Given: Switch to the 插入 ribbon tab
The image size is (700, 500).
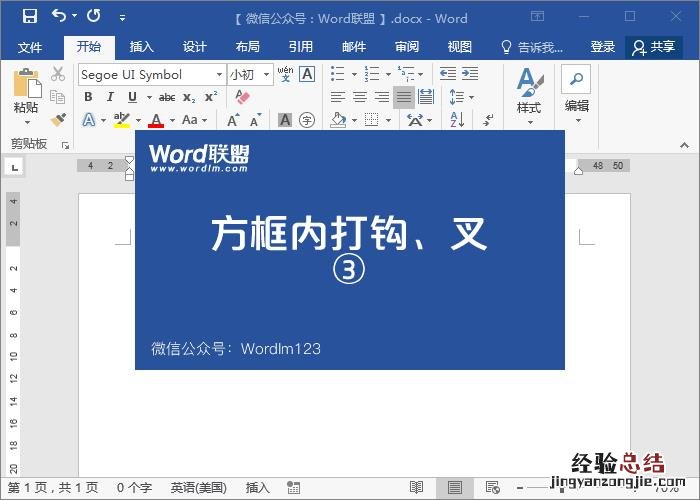Looking at the screenshot, I should click(142, 47).
